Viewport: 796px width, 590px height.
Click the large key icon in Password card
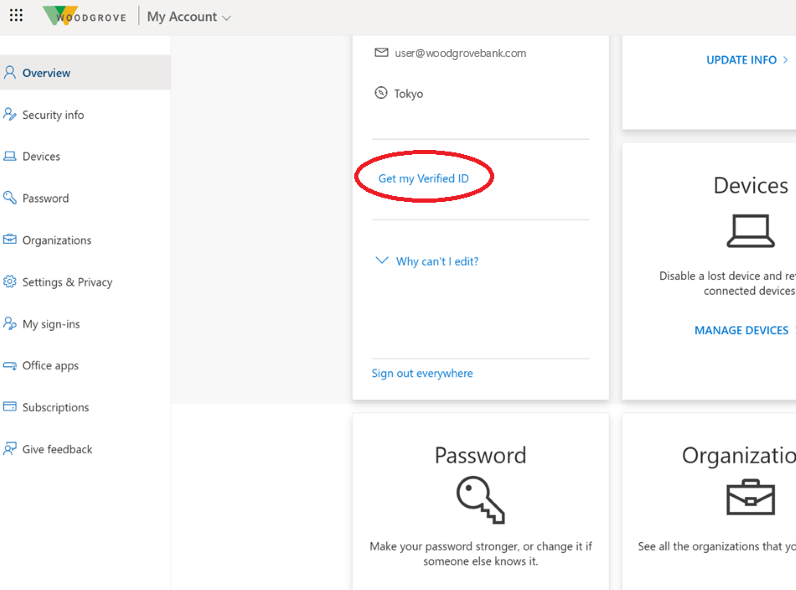click(x=481, y=500)
